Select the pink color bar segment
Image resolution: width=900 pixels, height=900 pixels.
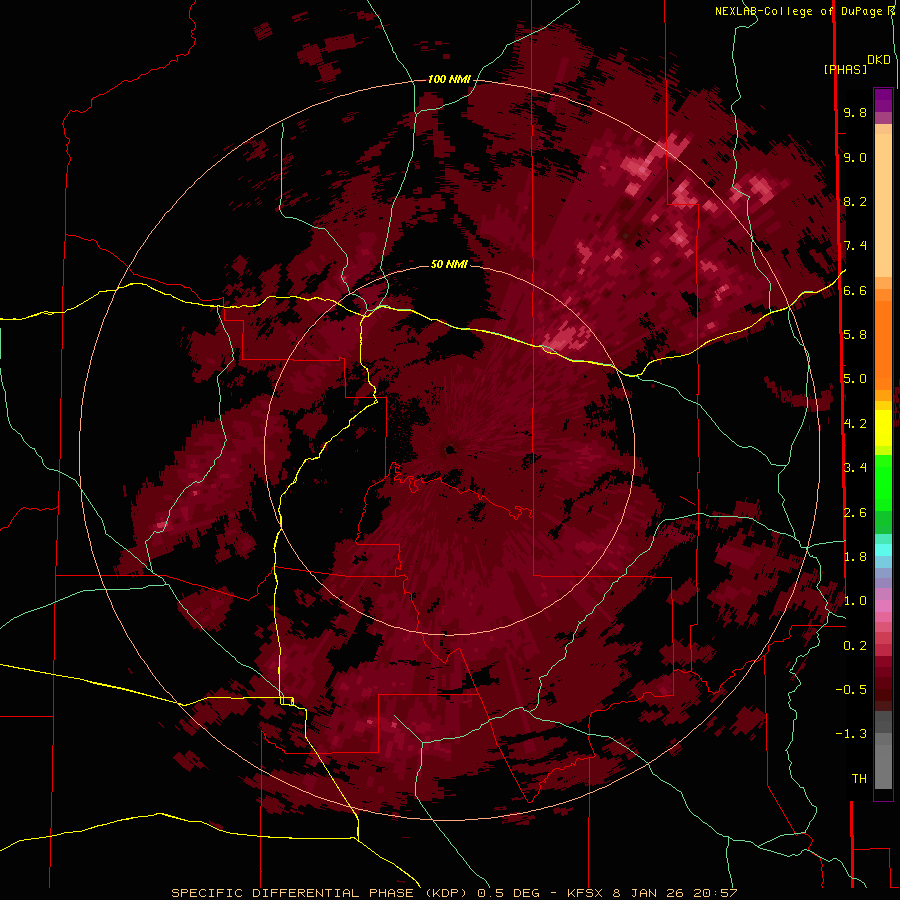(x=883, y=605)
